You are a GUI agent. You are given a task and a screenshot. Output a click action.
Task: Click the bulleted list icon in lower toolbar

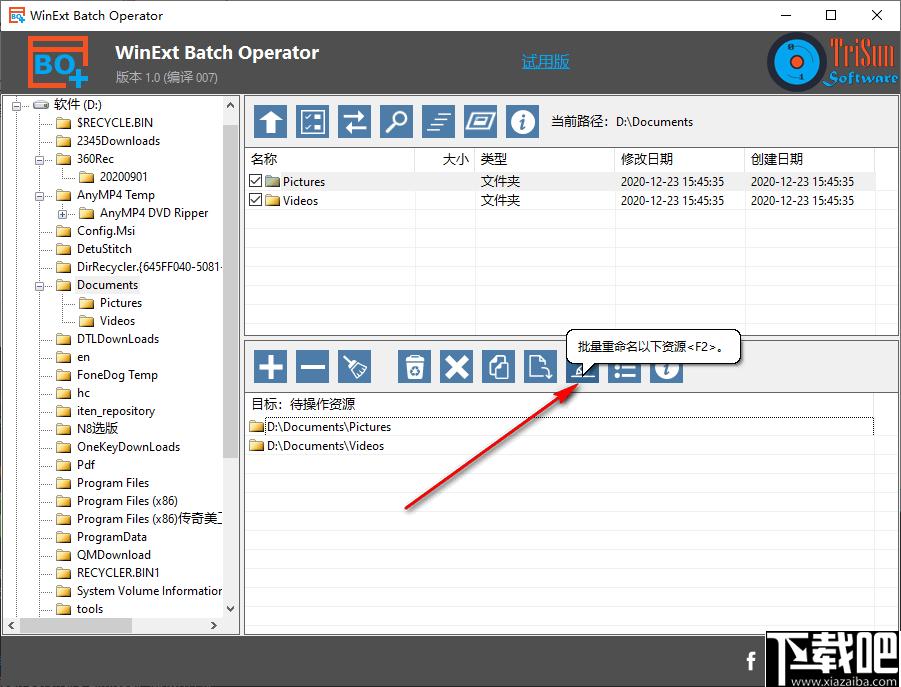(624, 372)
